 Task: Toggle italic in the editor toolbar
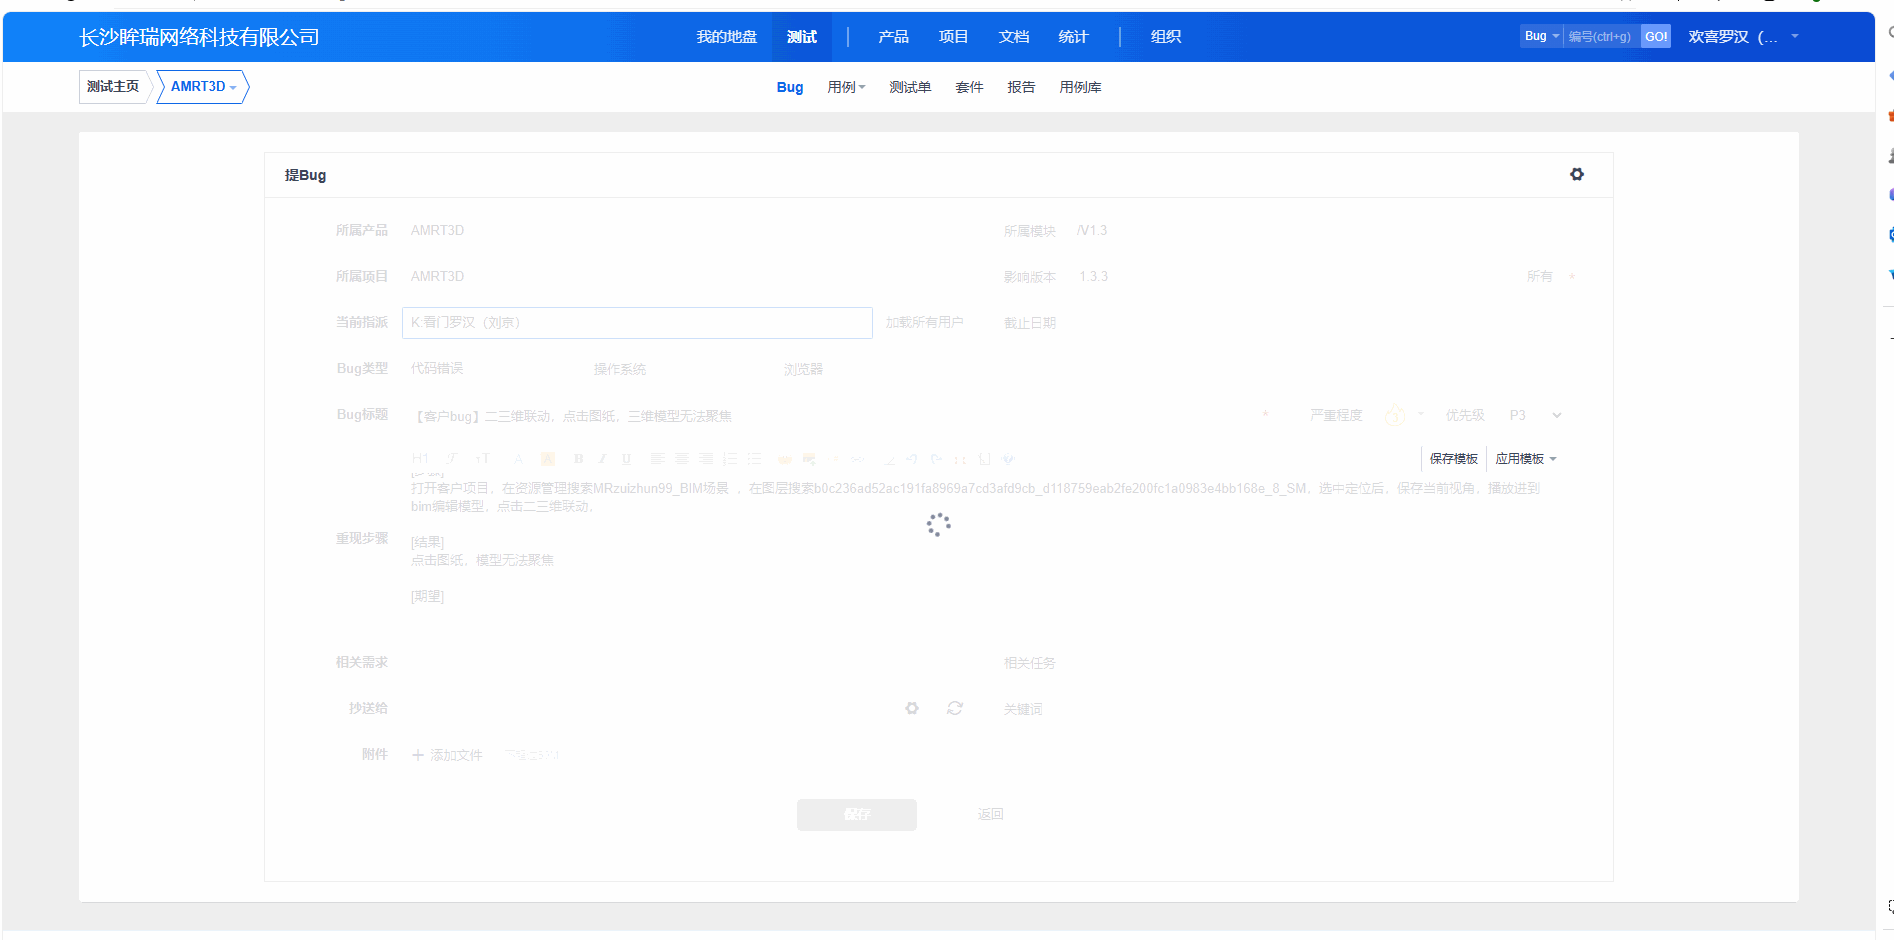[602, 459]
